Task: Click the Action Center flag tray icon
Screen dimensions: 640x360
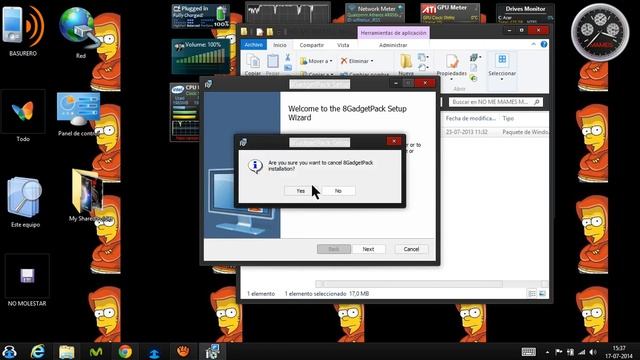Action: (559, 352)
